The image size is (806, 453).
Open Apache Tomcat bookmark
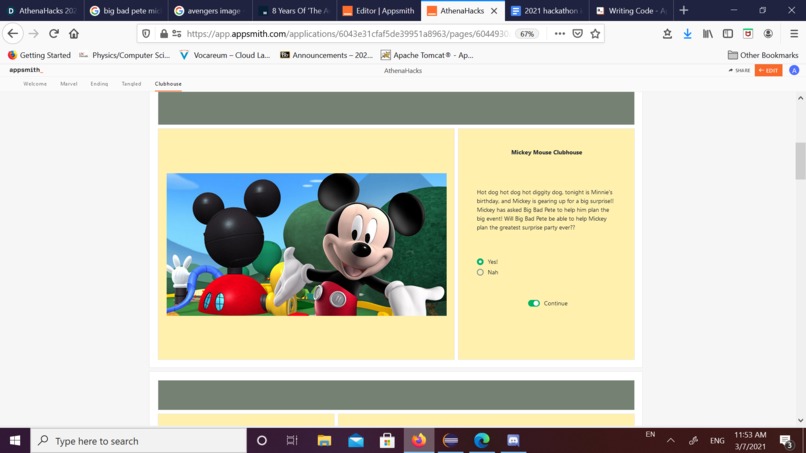[427, 55]
